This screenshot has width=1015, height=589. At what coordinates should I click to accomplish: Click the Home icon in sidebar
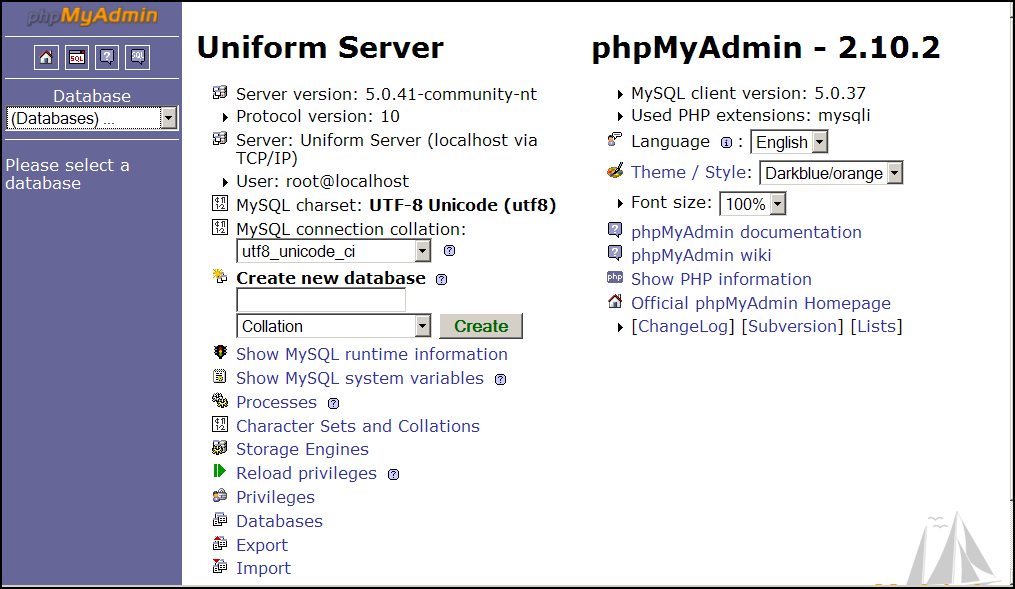pyautogui.click(x=46, y=58)
